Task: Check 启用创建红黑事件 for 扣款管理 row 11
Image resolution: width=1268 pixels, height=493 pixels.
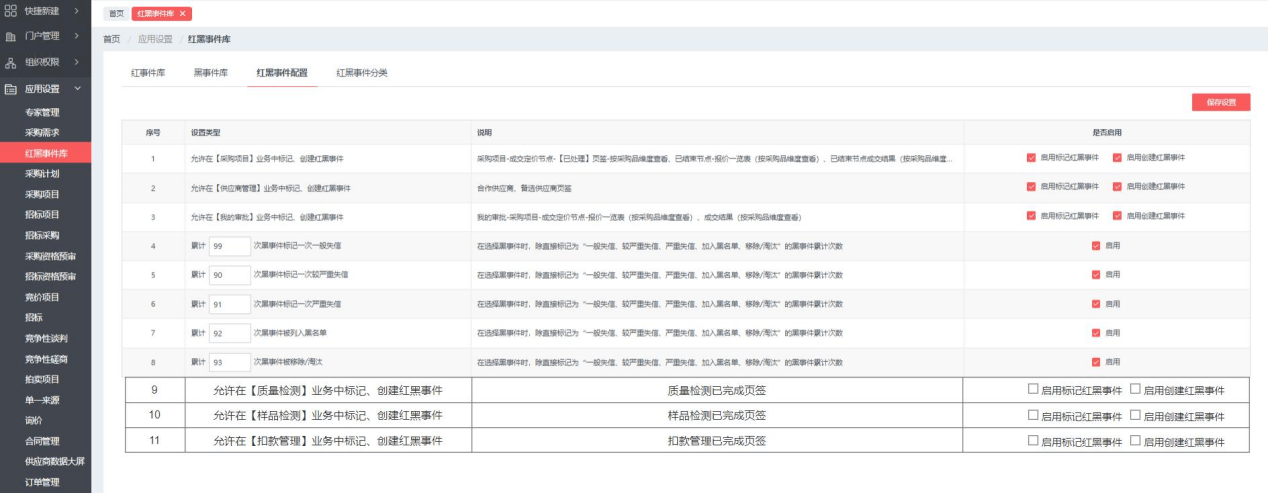Action: point(1135,440)
